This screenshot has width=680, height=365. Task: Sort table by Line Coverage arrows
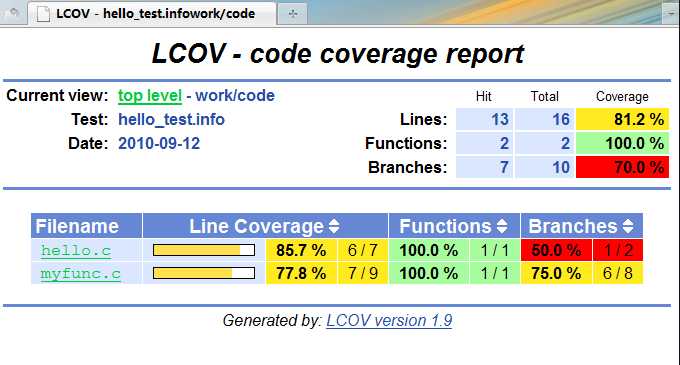[333, 226]
